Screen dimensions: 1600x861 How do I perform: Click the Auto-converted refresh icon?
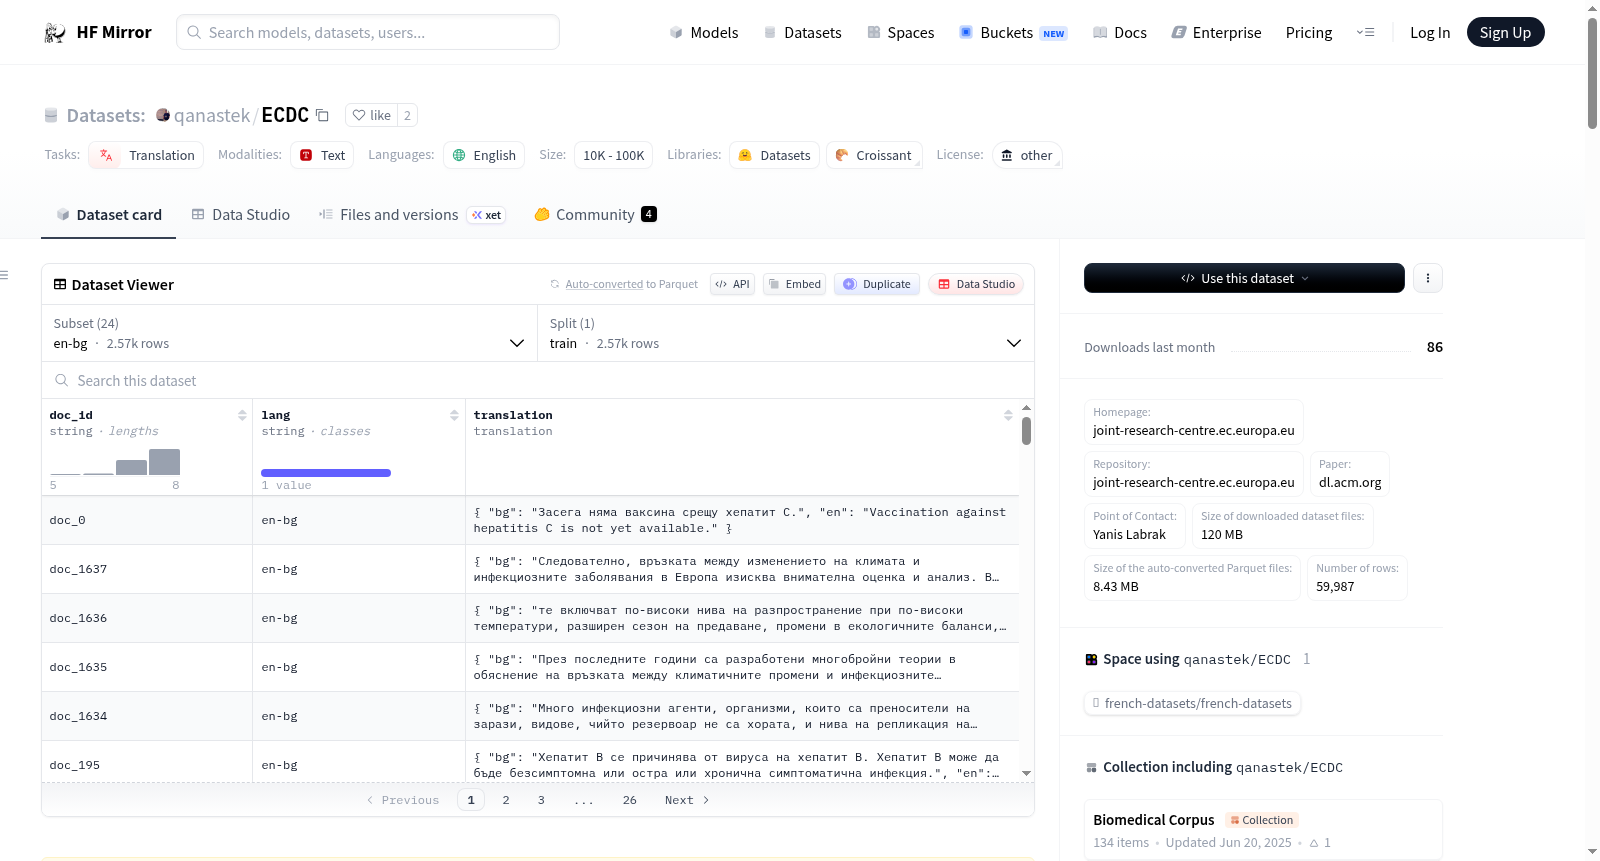555,284
